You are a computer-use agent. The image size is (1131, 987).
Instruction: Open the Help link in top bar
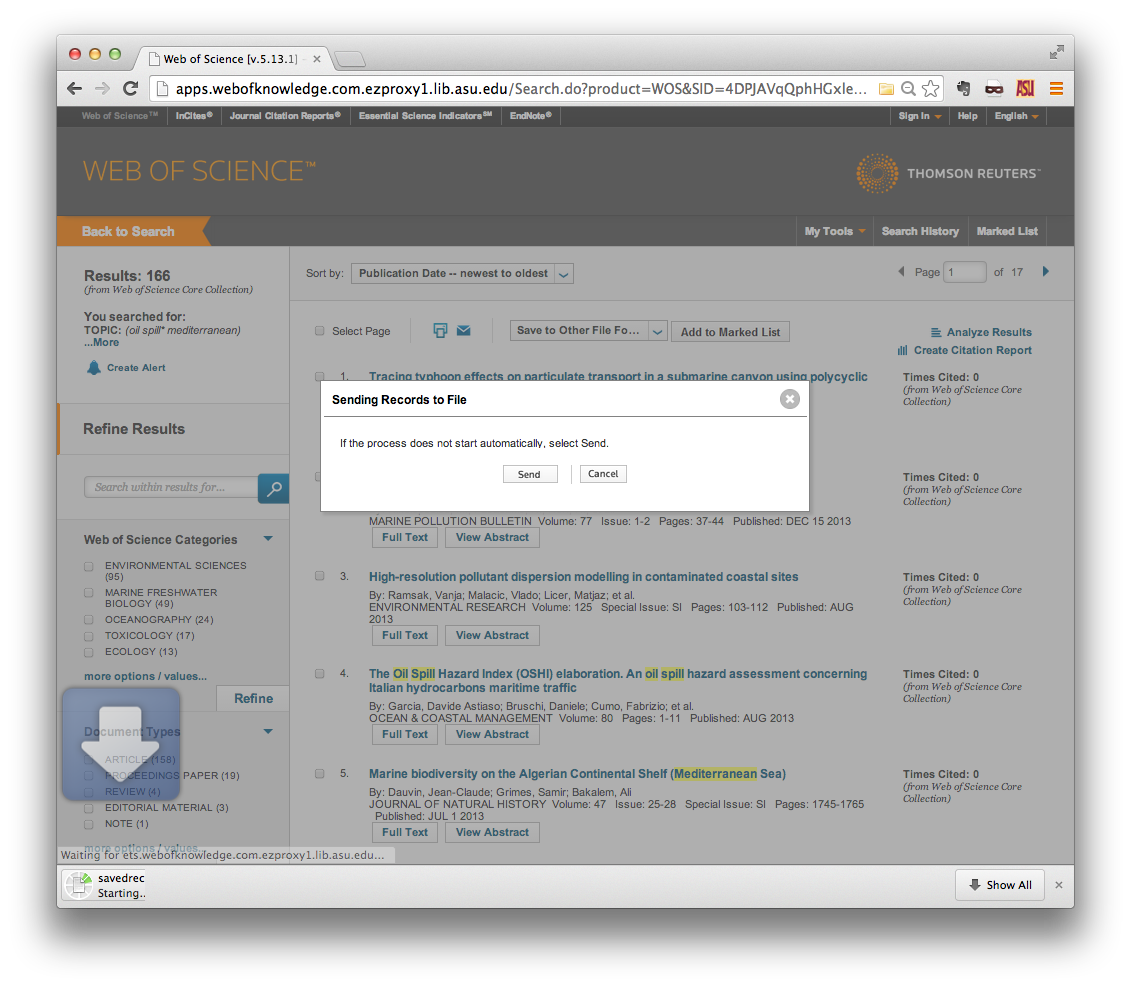[x=967, y=116]
